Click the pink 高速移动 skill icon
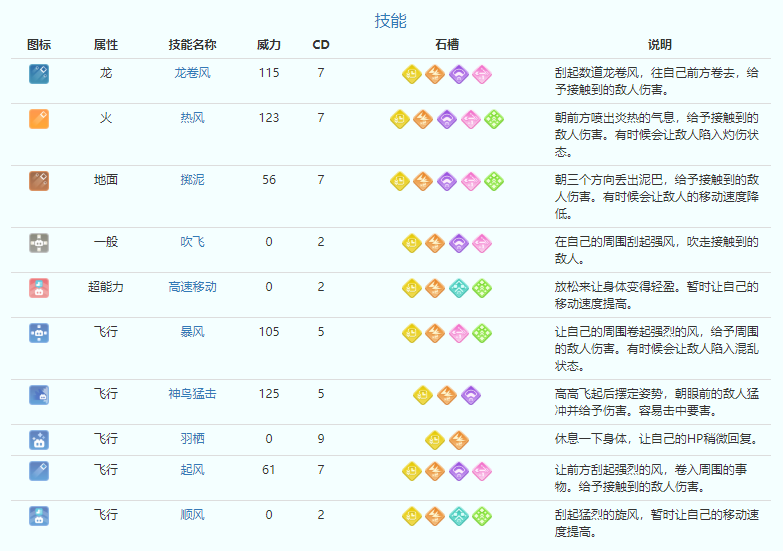This screenshot has height=551, width=783. (x=39, y=288)
